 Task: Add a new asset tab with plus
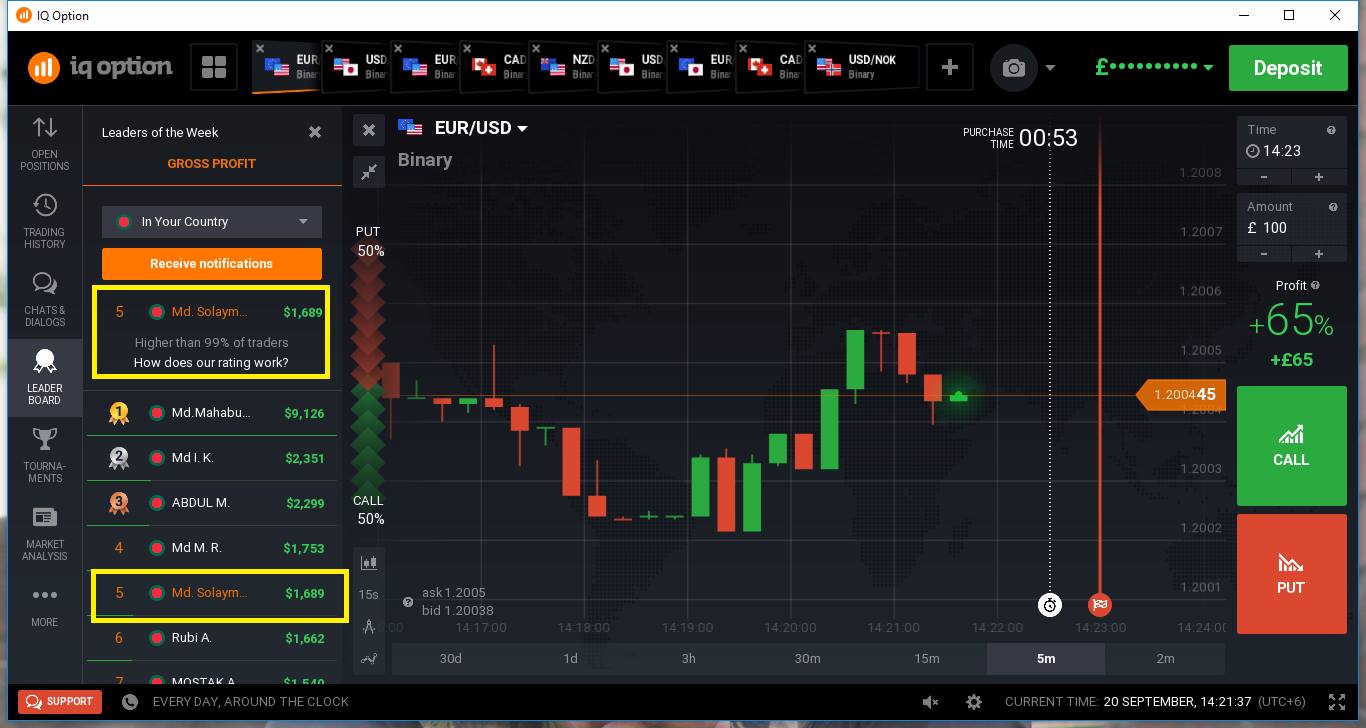coord(950,67)
